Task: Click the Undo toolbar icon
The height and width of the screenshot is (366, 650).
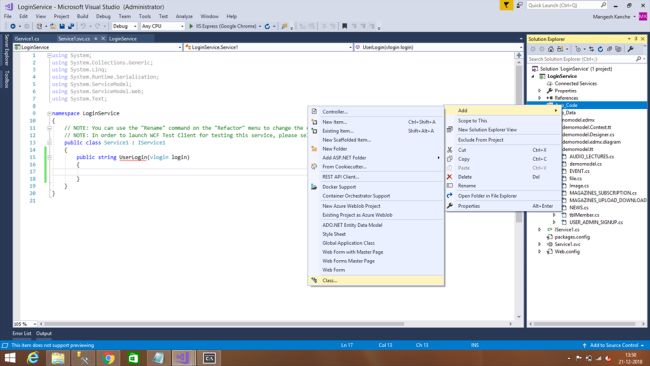Action: pos(83,26)
